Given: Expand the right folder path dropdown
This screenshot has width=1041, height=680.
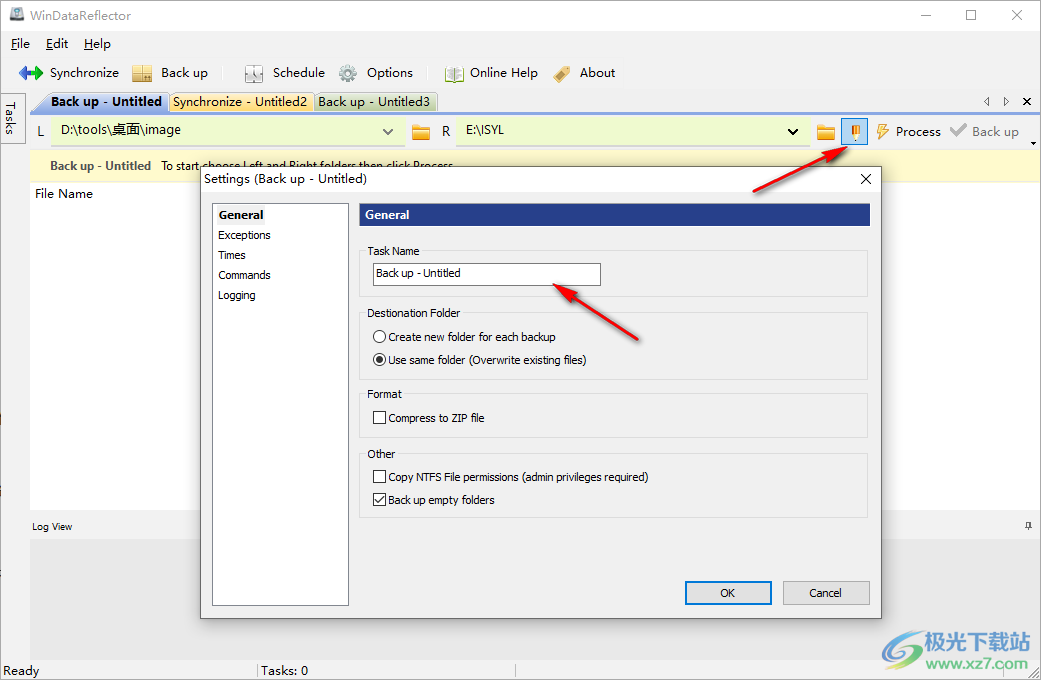Looking at the screenshot, I should tap(793, 132).
